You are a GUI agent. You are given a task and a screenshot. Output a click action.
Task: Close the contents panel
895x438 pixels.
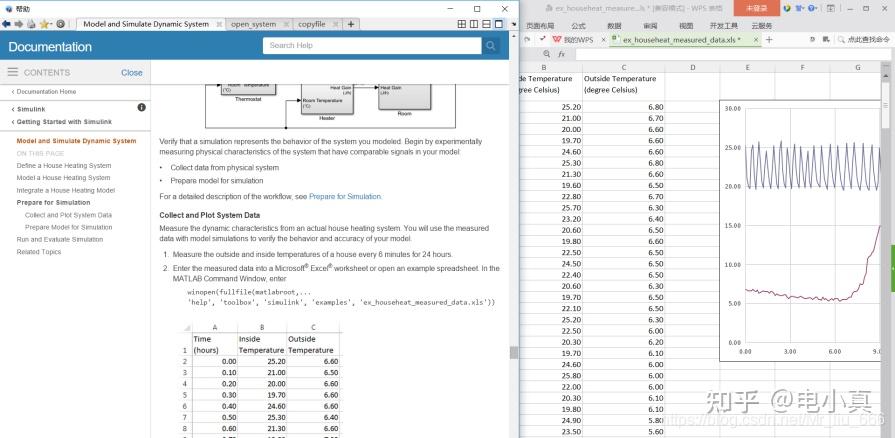pyautogui.click(x=132, y=73)
